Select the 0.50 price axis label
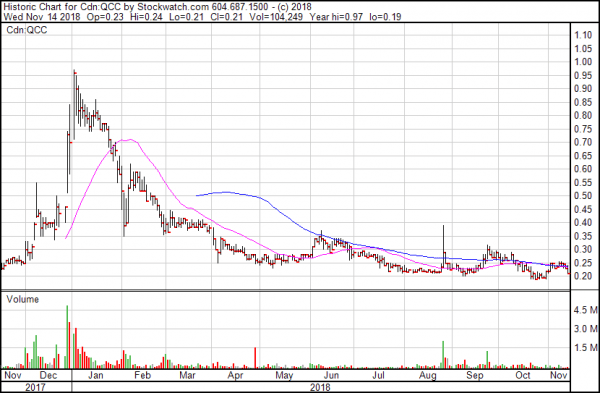Screen dimensions: 600x393 click(x=583, y=196)
